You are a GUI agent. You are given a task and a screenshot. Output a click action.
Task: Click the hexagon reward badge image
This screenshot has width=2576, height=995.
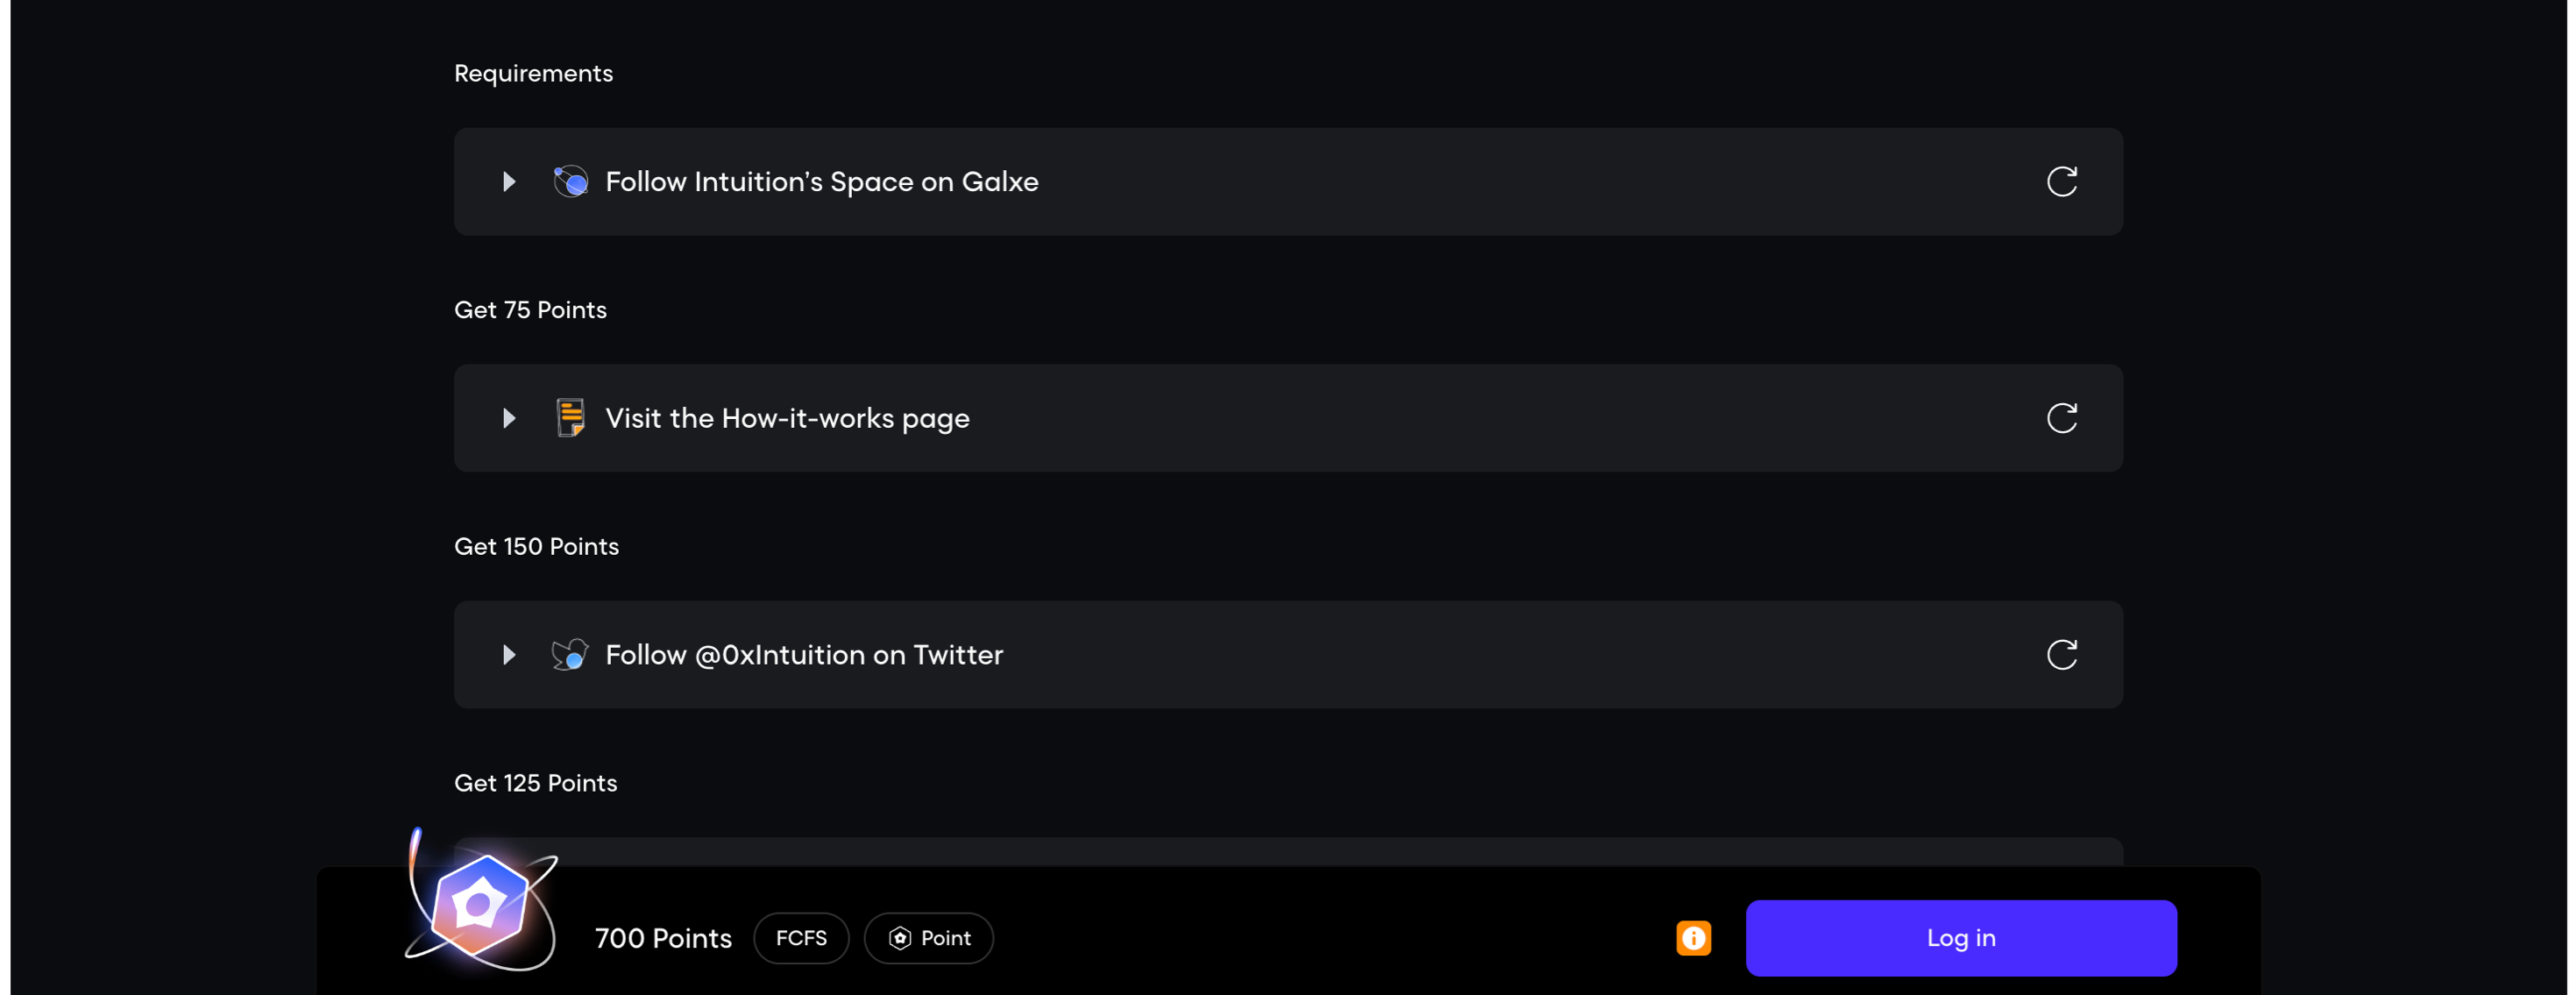coord(481,905)
